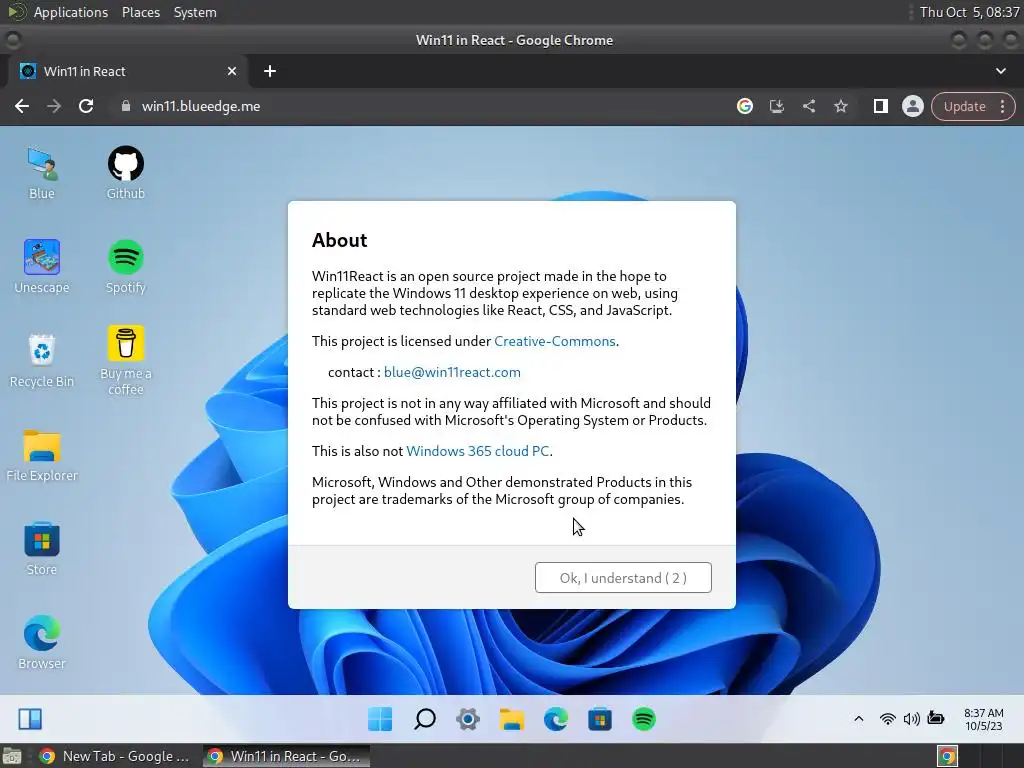Screen dimensions: 1024x768
Task: Open File Explorer from the desktop
Action: click(42, 455)
